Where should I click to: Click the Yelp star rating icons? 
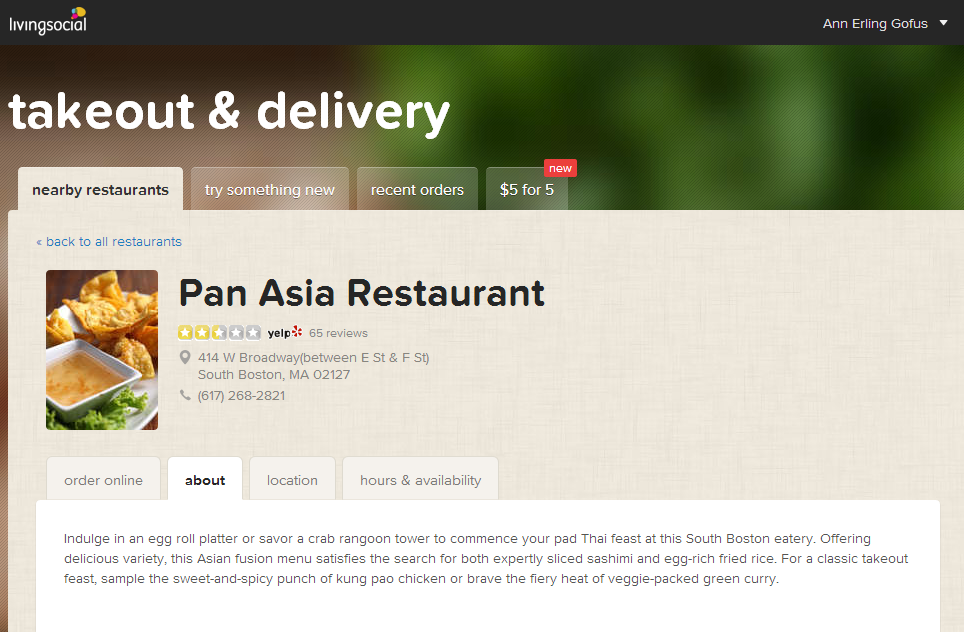click(219, 333)
